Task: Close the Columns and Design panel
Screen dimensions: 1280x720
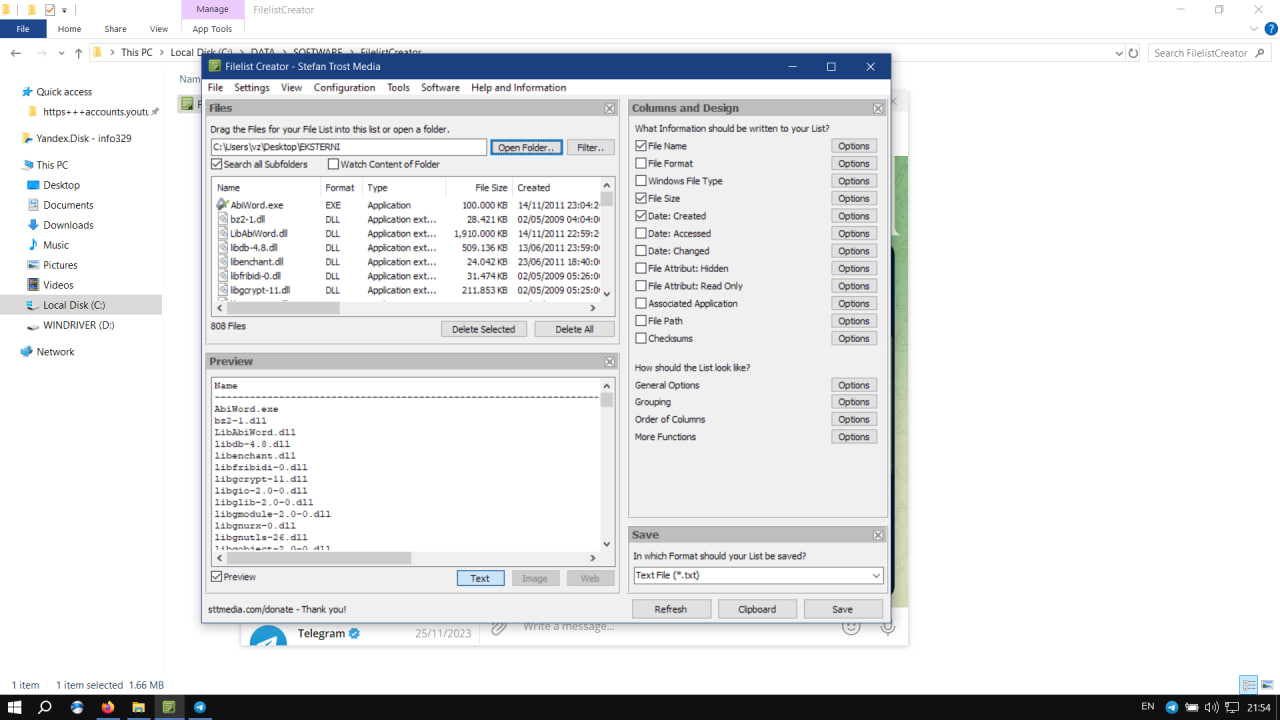Action: point(878,108)
